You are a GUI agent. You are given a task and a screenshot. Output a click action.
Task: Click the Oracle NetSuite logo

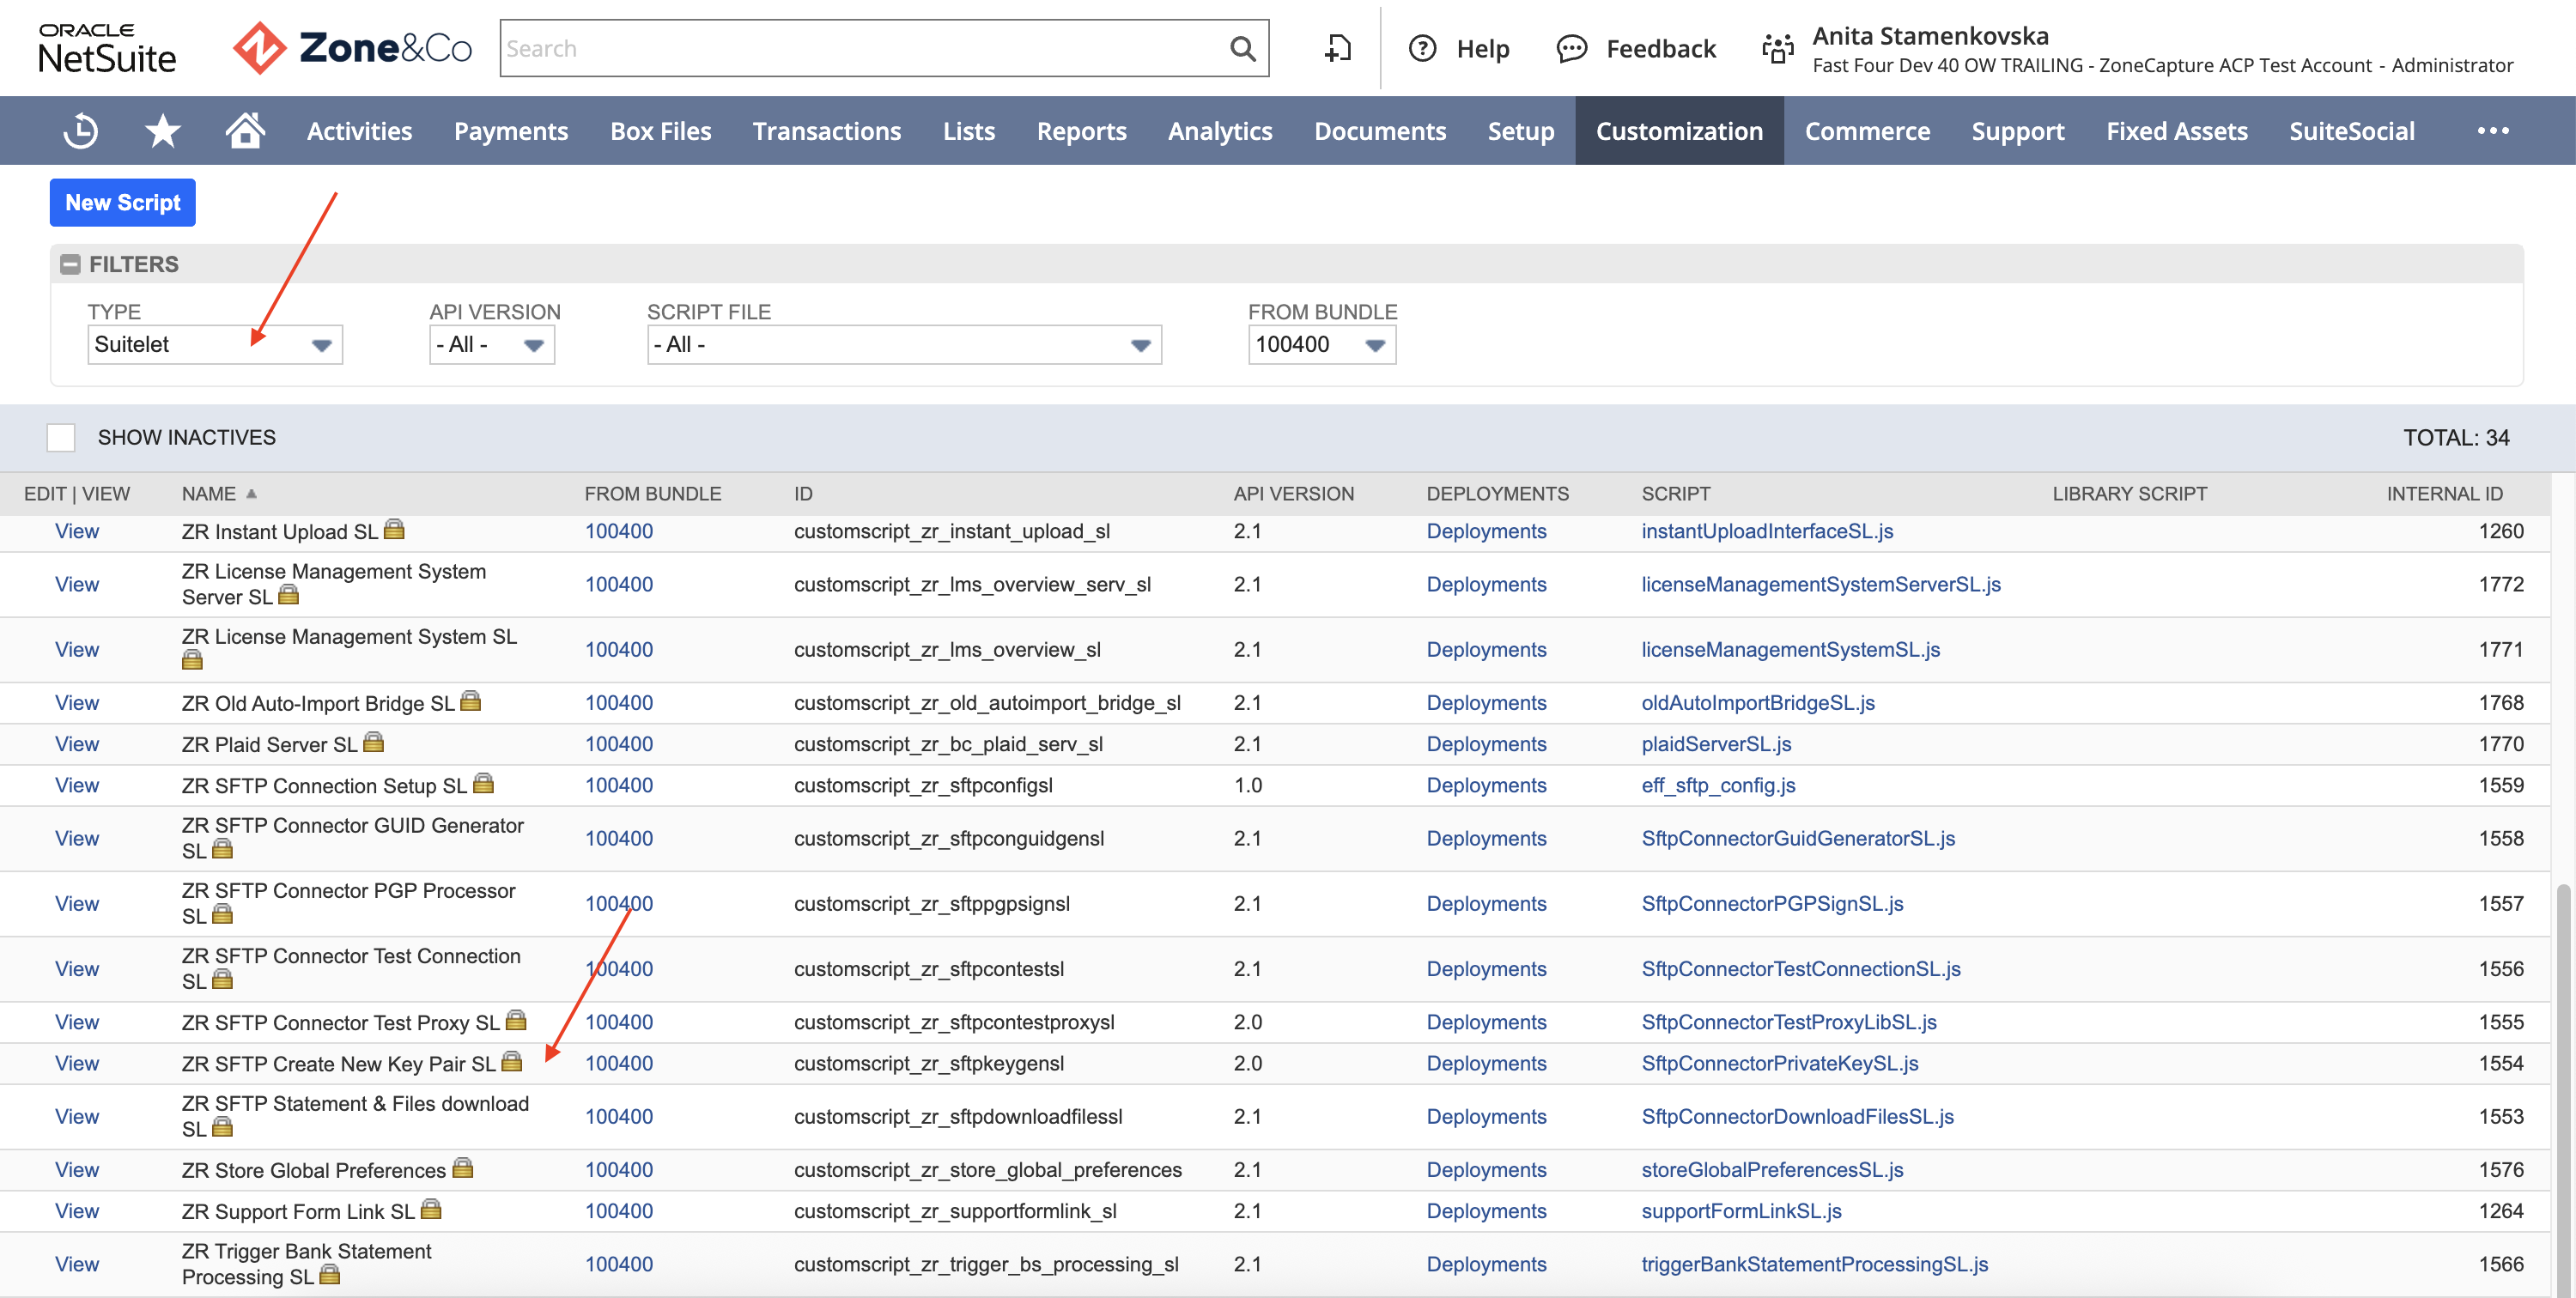click(x=107, y=48)
